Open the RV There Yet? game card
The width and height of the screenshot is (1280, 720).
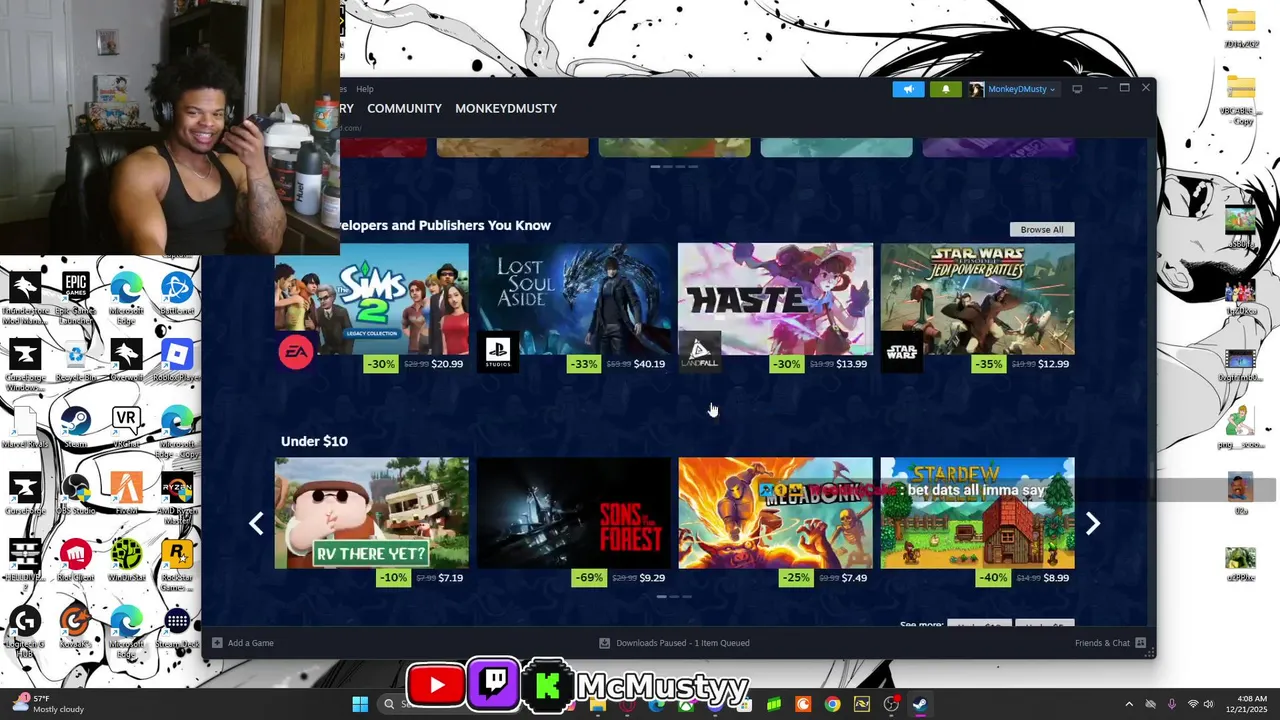tap(371, 513)
